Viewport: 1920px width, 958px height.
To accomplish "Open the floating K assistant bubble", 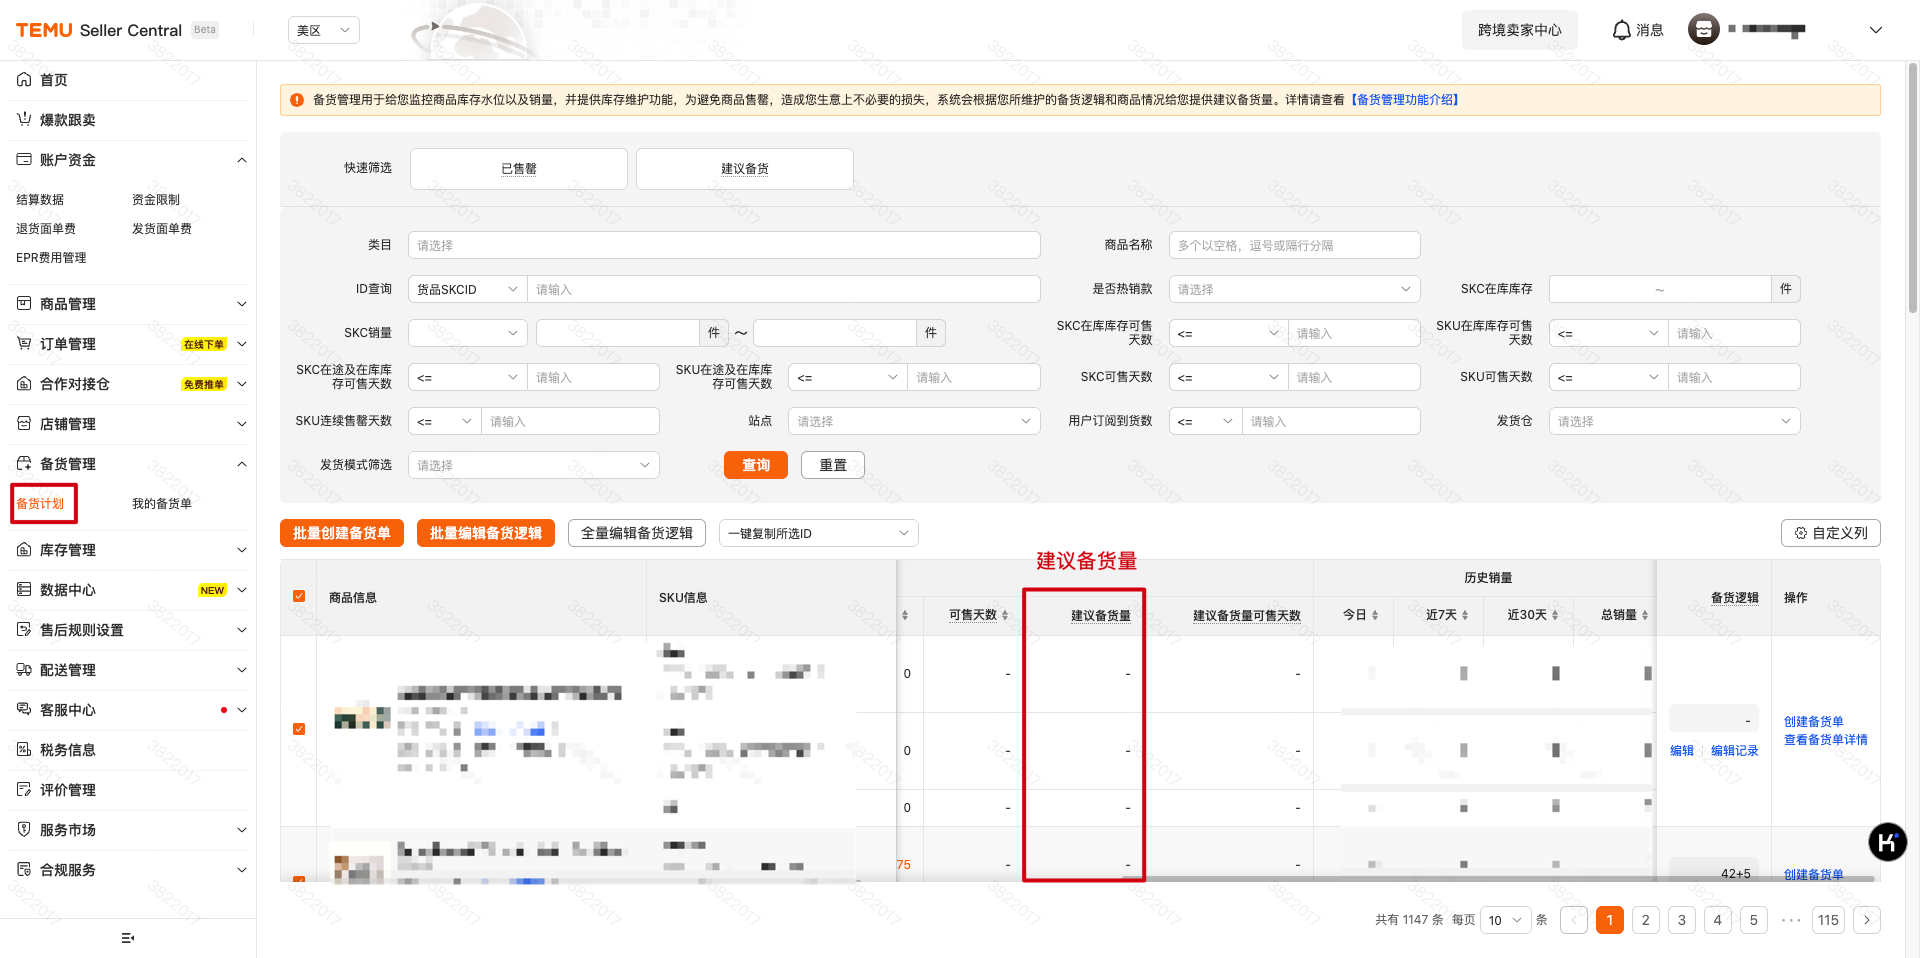I will [x=1888, y=842].
